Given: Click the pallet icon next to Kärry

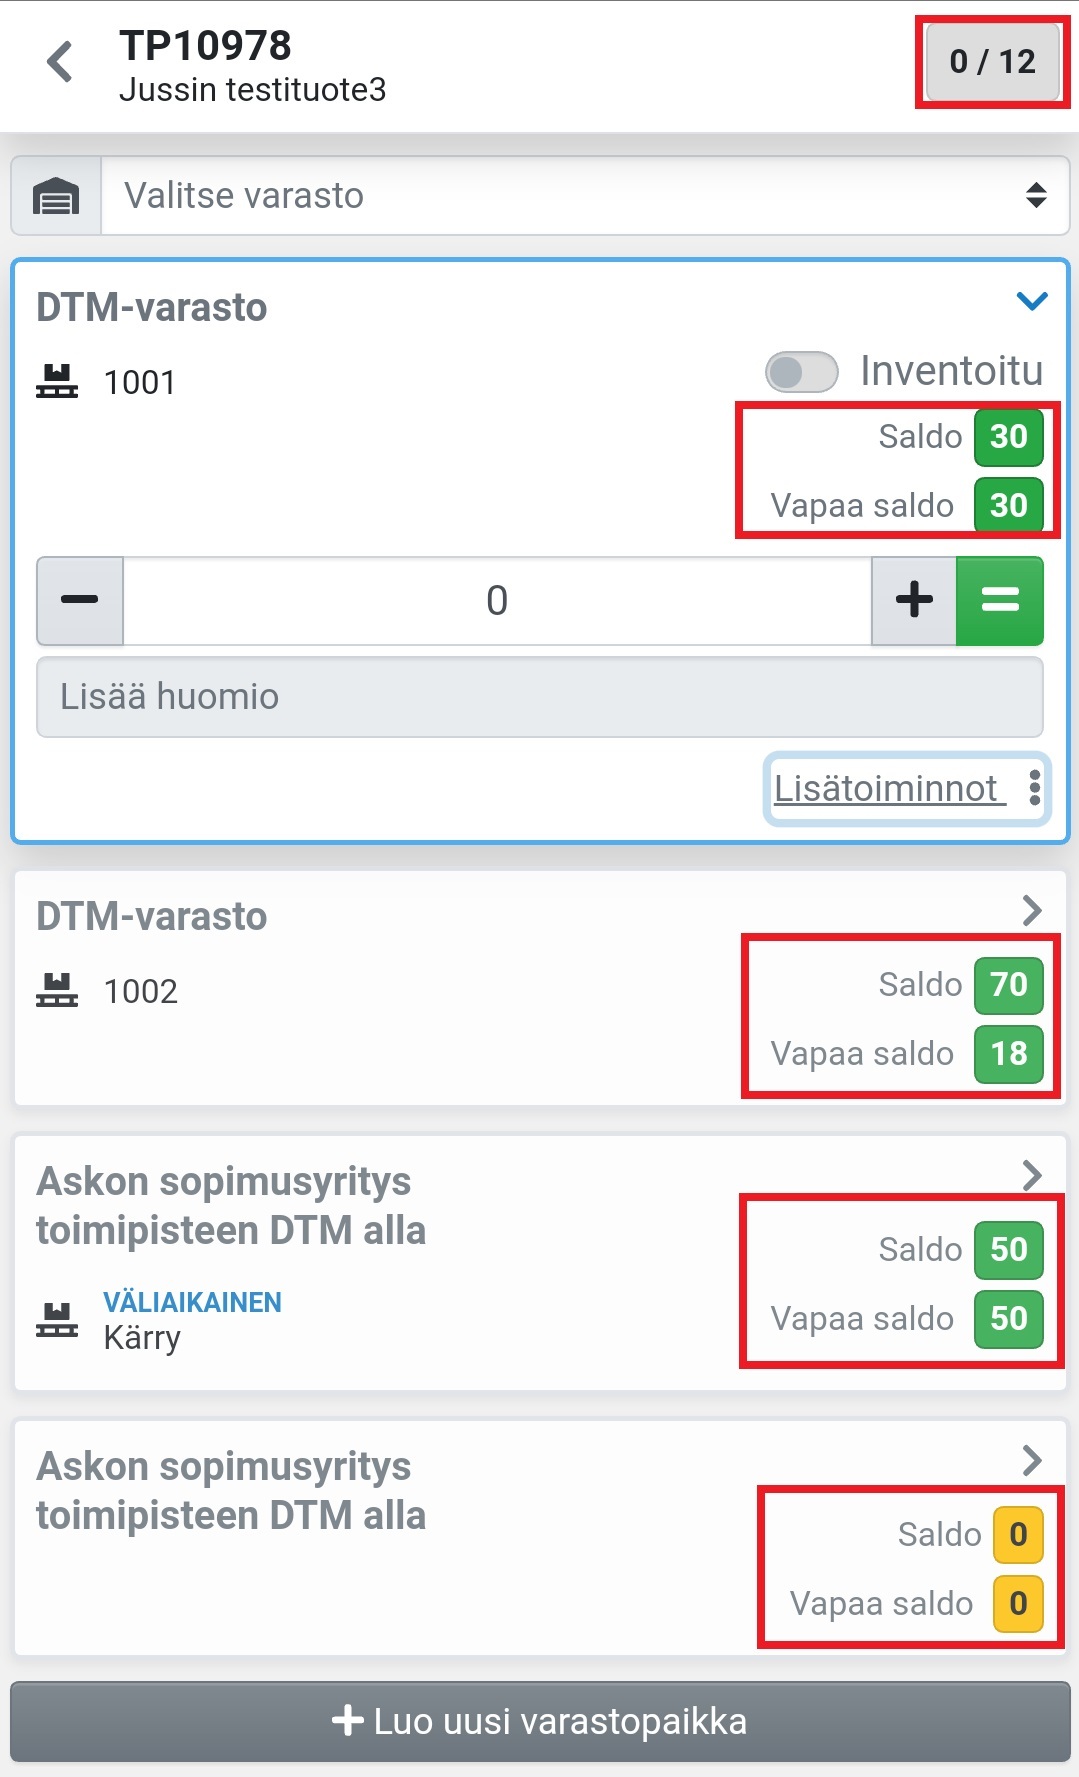Looking at the screenshot, I should [x=57, y=1320].
